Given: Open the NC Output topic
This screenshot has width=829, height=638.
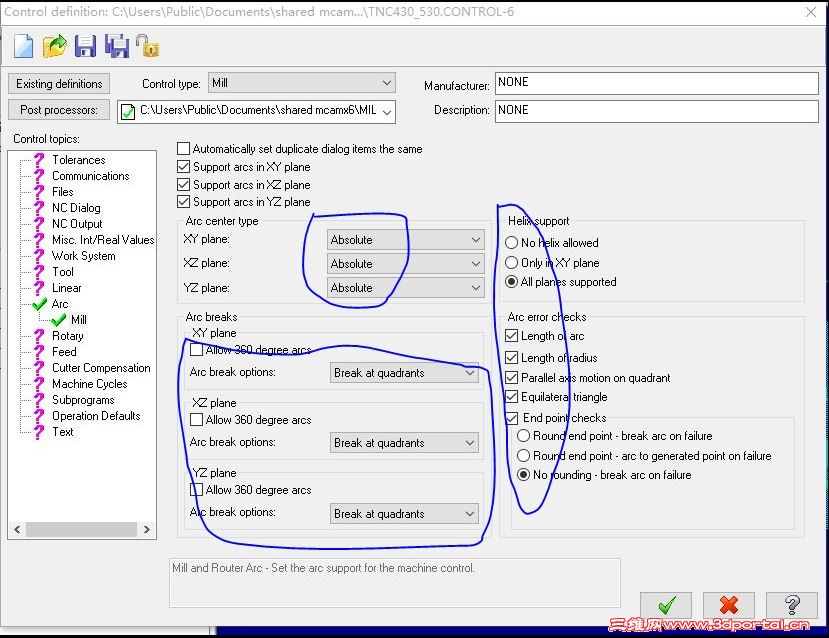Looking at the screenshot, I should click(77, 224).
